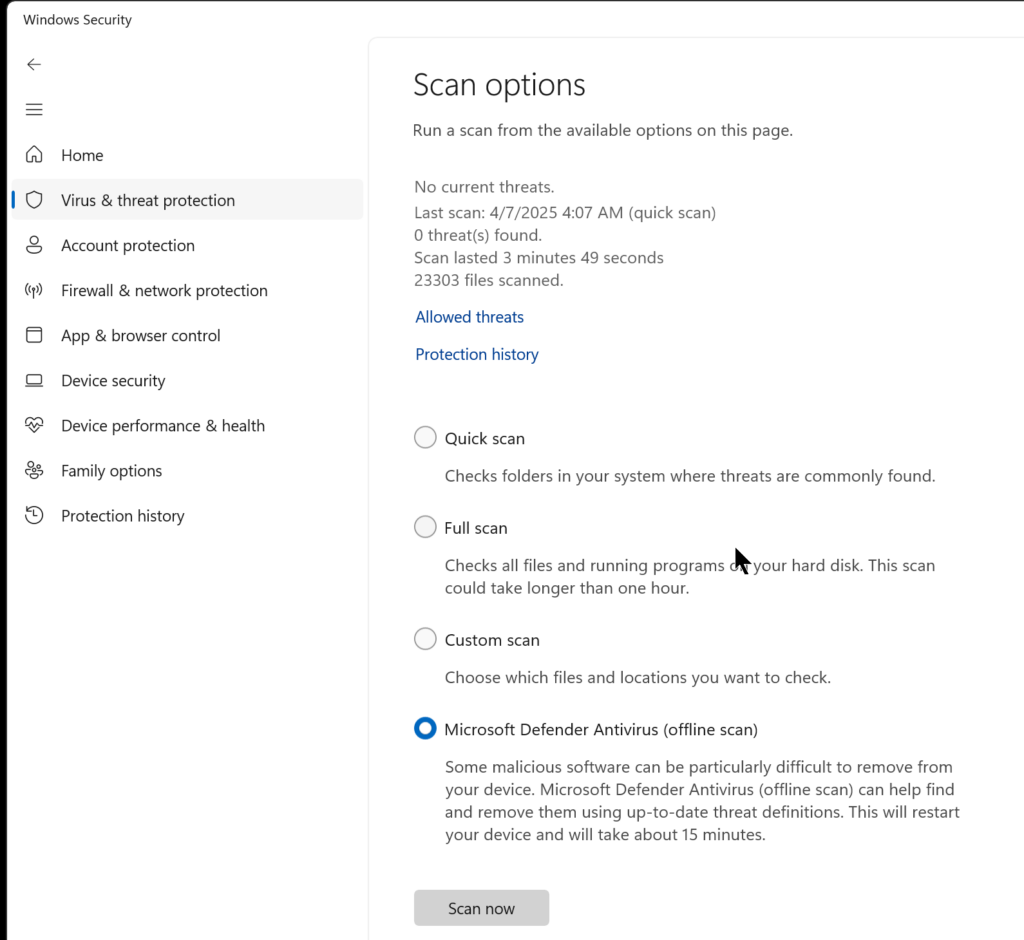Click the '0 threat(s) found.' text
Image resolution: width=1024 pixels, height=940 pixels.
point(478,235)
